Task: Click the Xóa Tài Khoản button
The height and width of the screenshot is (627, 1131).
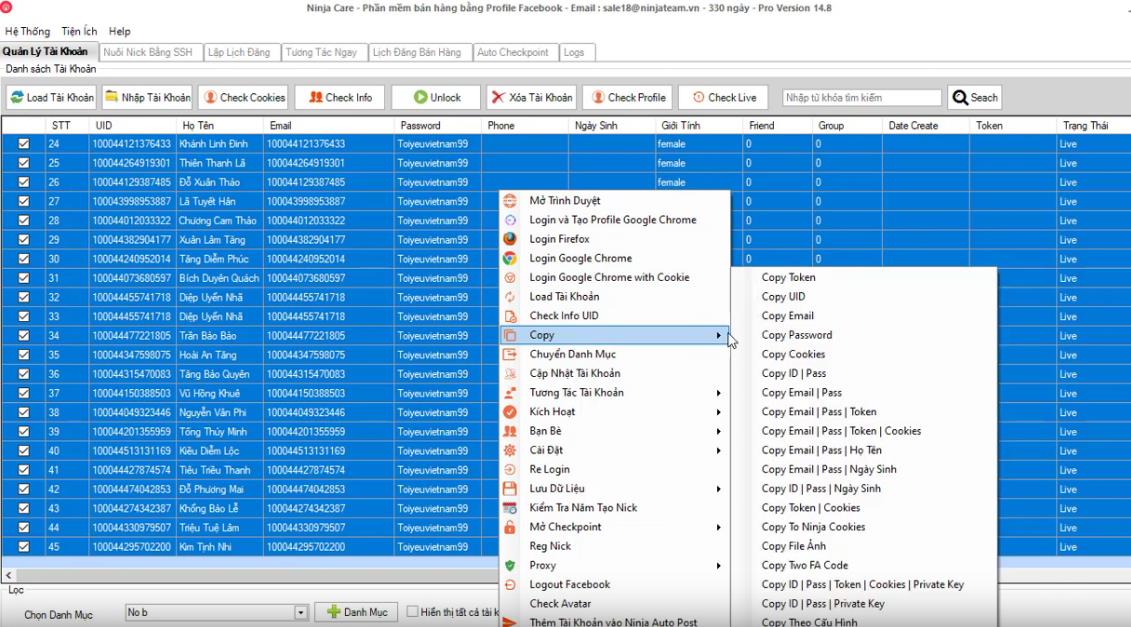Action: (531, 97)
